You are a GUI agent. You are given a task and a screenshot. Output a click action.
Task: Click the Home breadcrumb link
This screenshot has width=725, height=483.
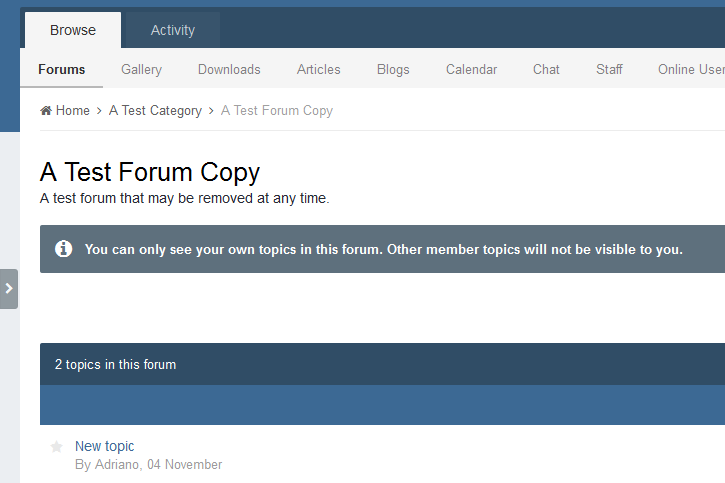click(x=73, y=111)
